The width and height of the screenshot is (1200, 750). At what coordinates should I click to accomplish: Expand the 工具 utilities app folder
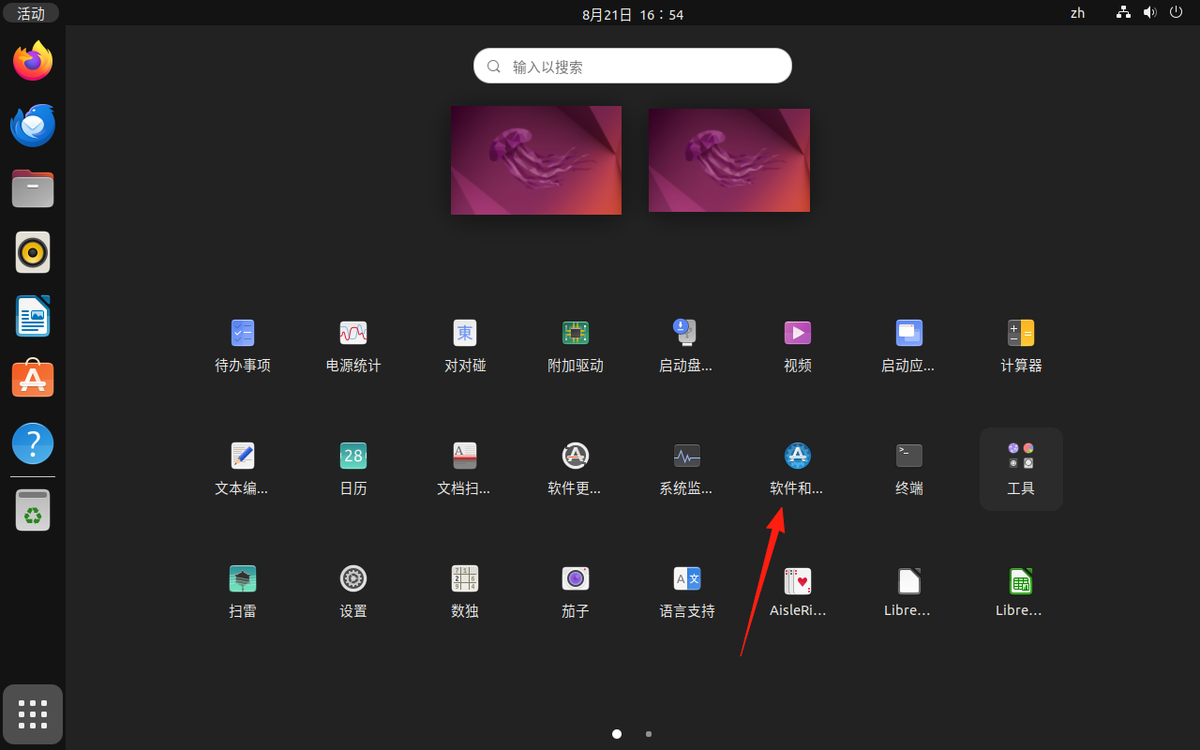tap(1020, 468)
